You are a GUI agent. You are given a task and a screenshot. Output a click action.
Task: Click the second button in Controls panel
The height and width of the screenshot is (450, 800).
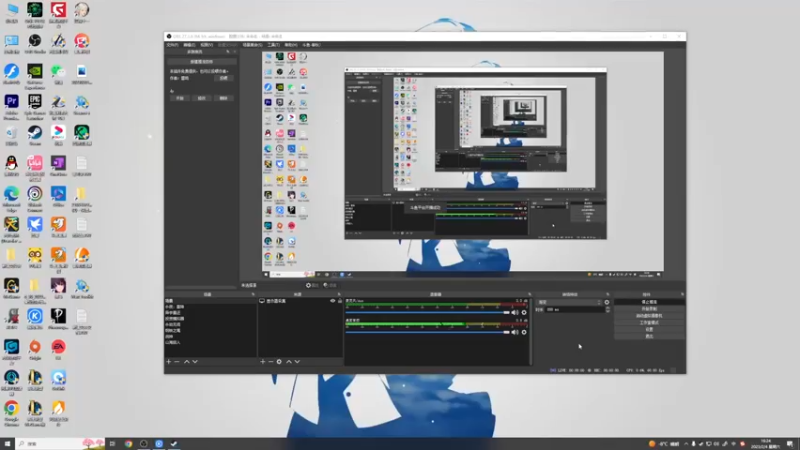coord(649,309)
